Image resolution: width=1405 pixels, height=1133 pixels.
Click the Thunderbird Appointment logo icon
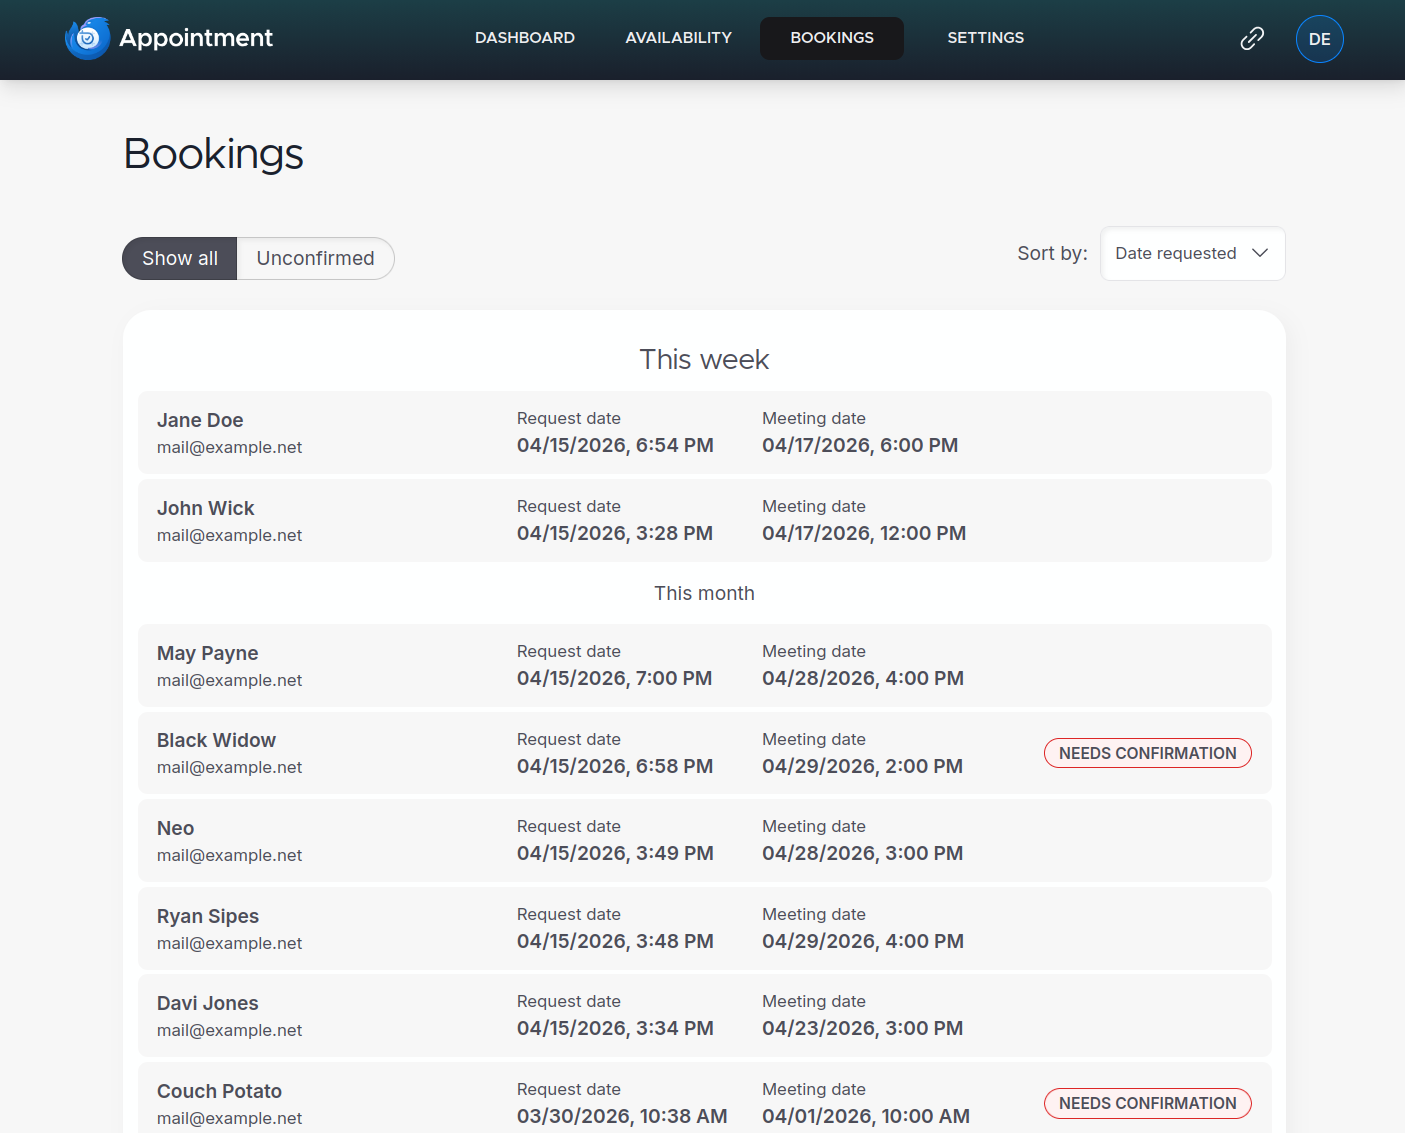[88, 38]
